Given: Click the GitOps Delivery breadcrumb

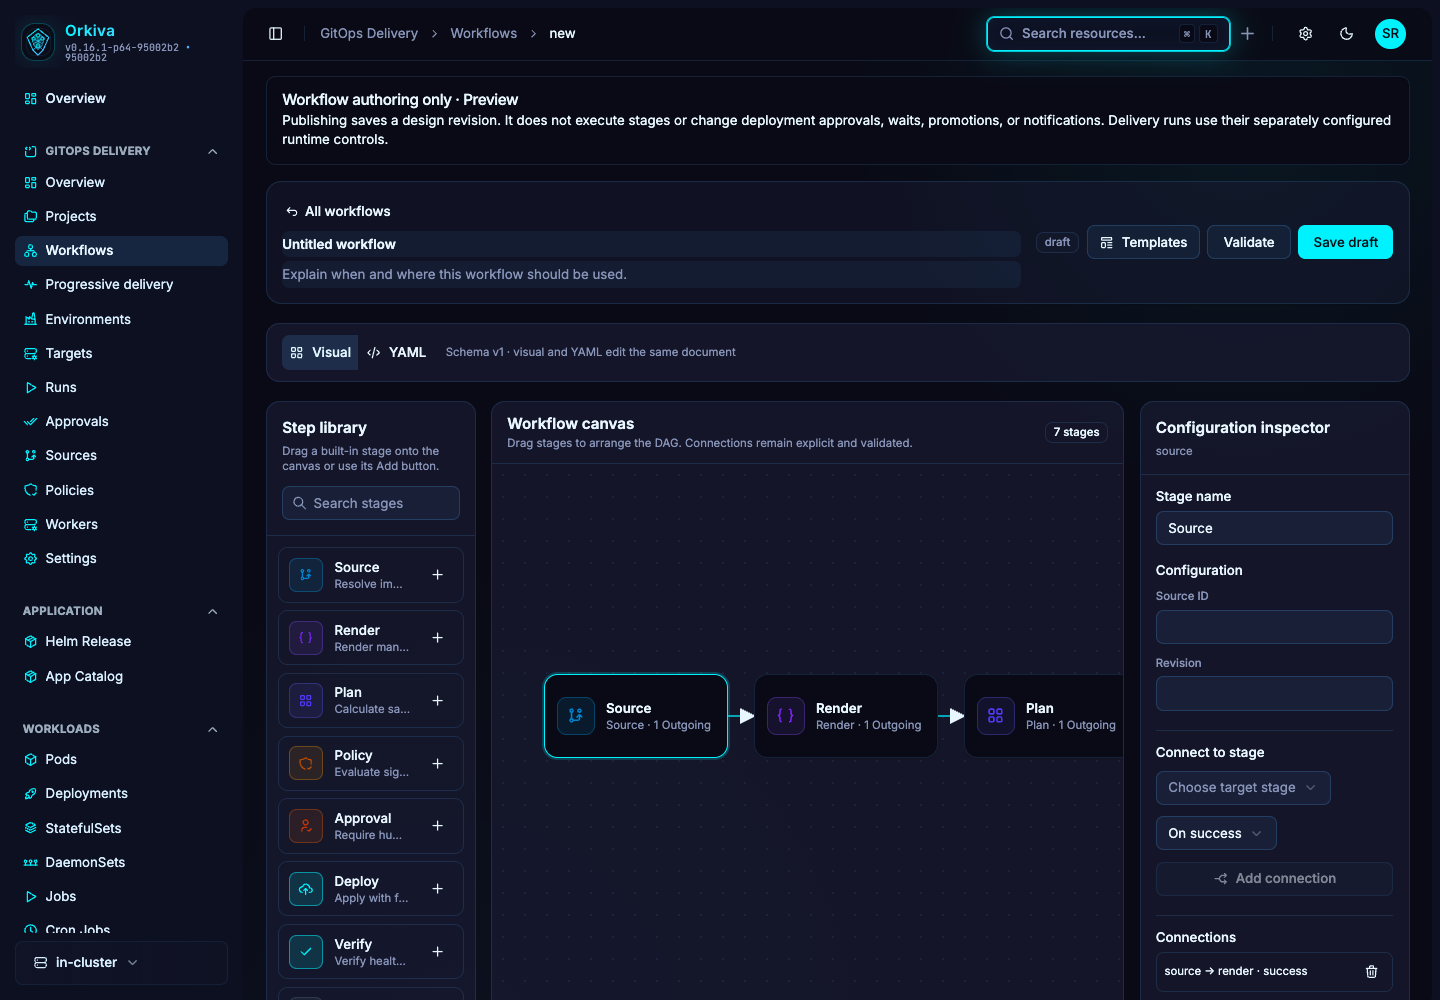Looking at the screenshot, I should tap(369, 34).
